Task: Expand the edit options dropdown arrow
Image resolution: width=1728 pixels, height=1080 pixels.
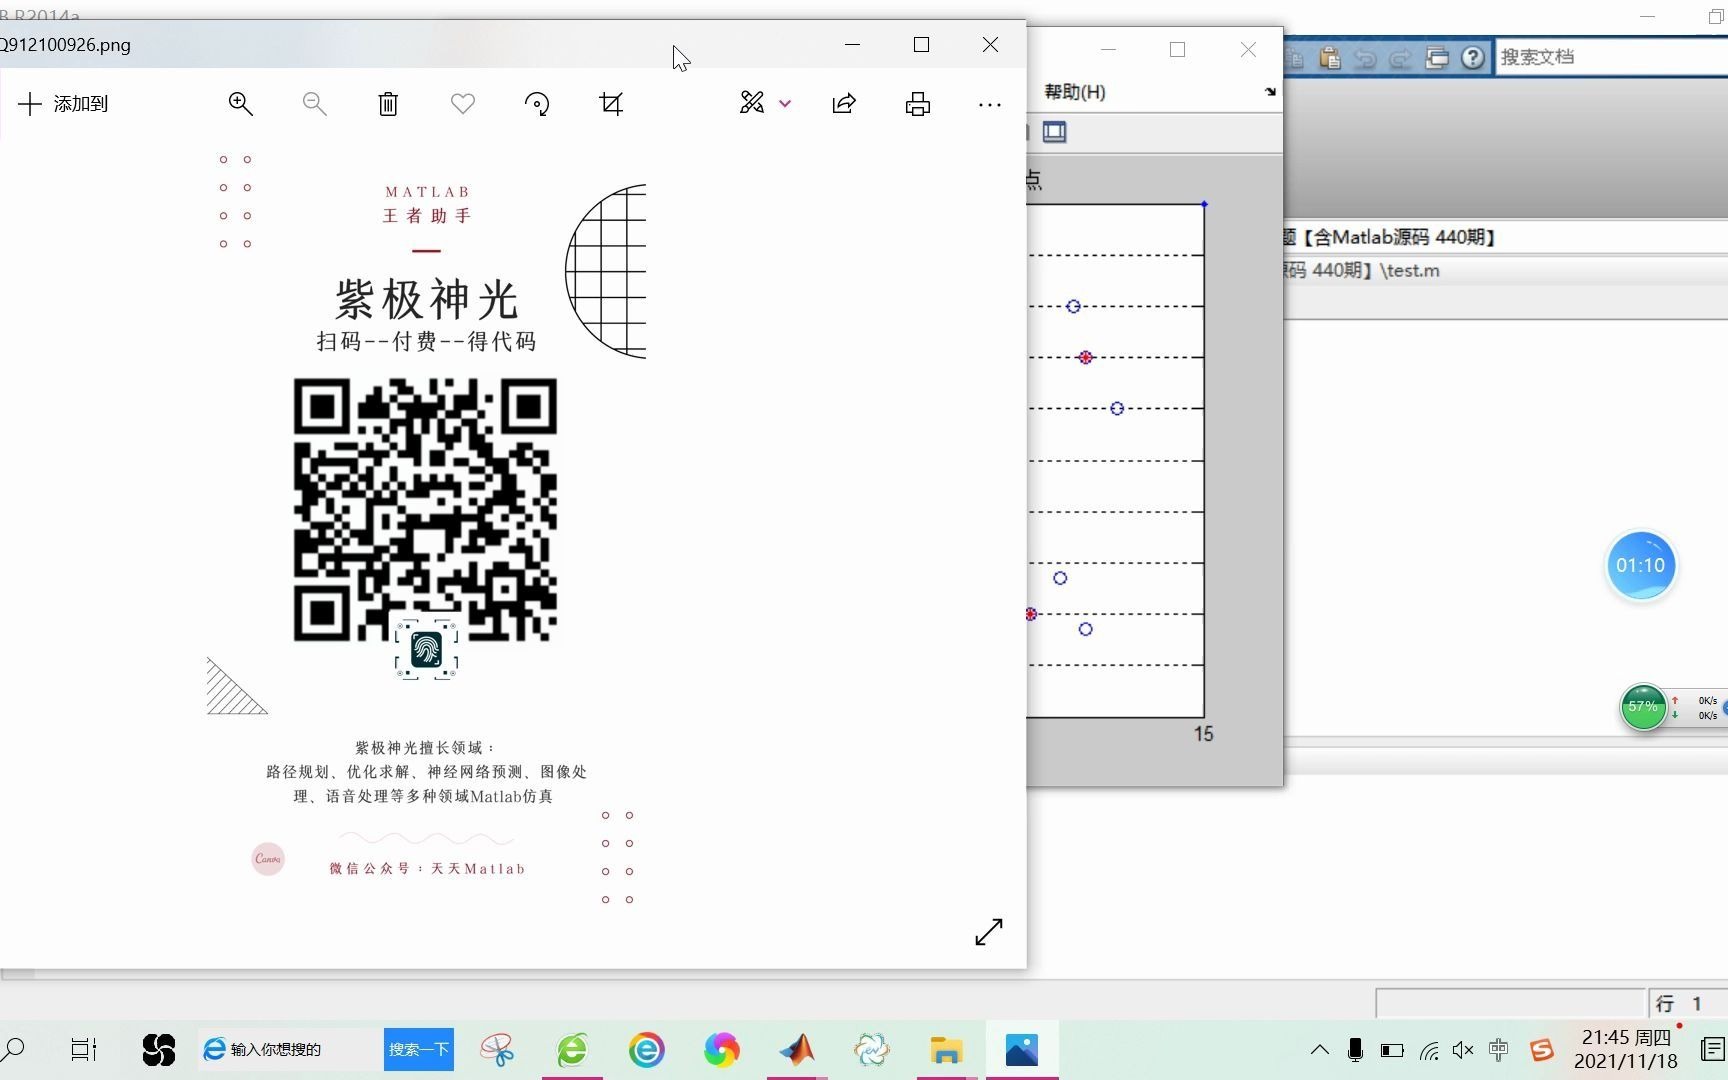Action: pos(785,104)
